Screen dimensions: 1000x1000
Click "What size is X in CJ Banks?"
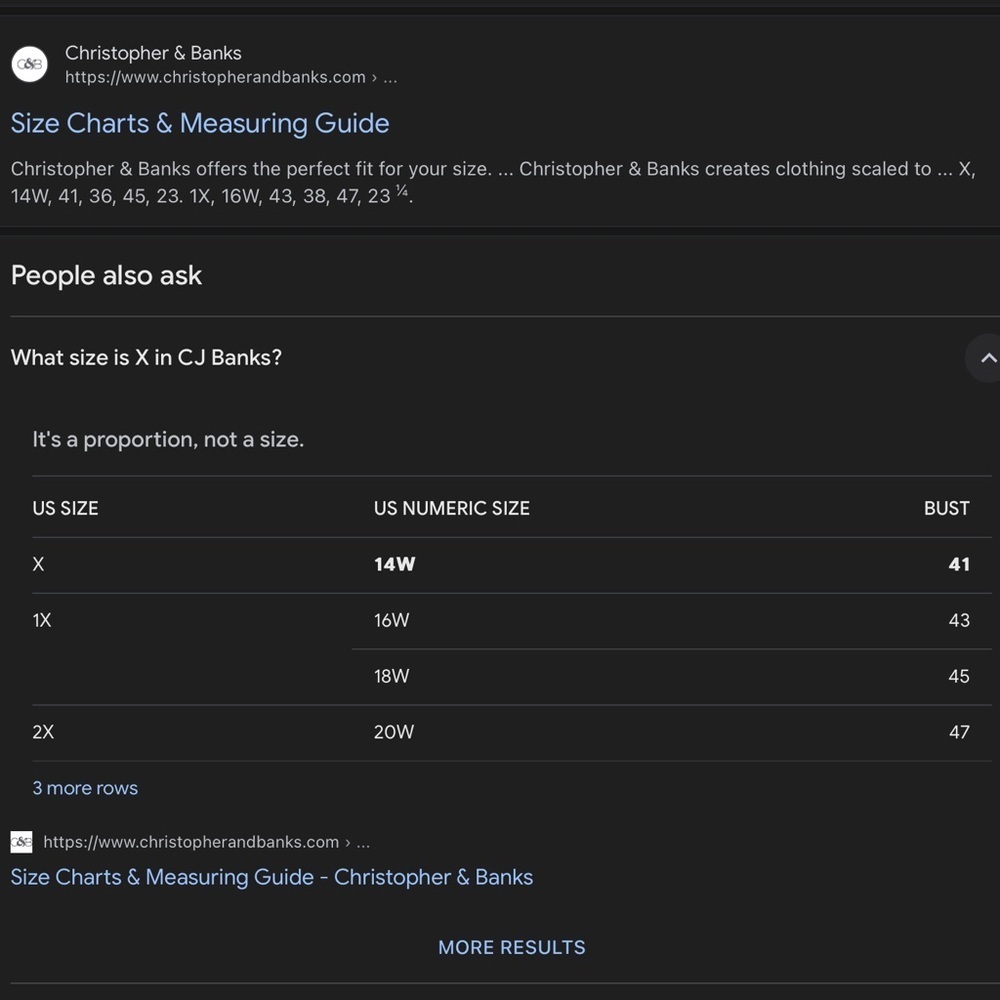click(146, 358)
